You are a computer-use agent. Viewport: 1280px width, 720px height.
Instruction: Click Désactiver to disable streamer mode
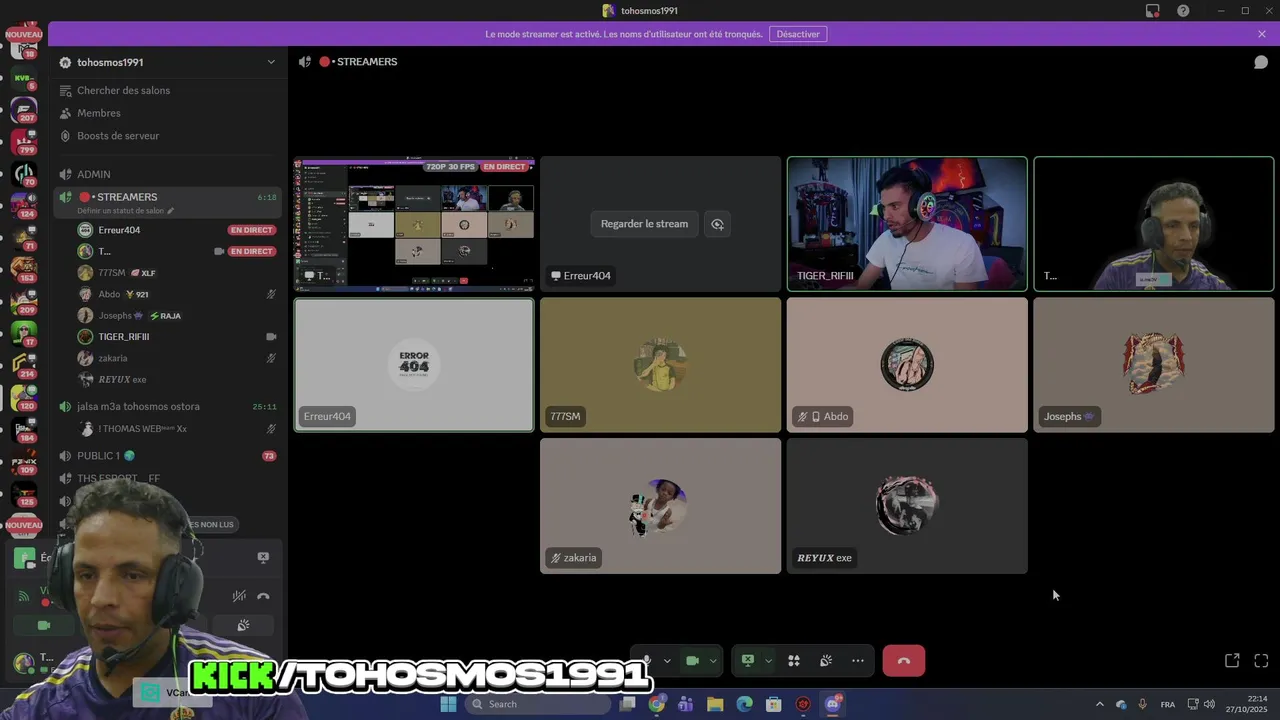click(x=798, y=34)
